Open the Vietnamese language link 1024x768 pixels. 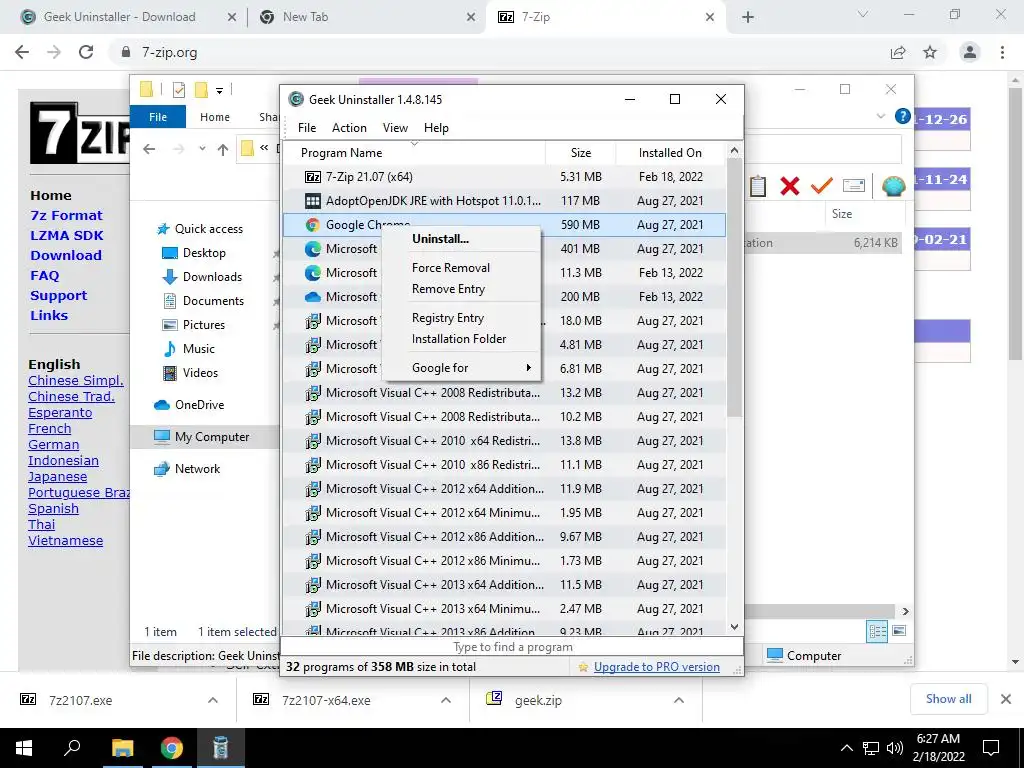(65, 541)
